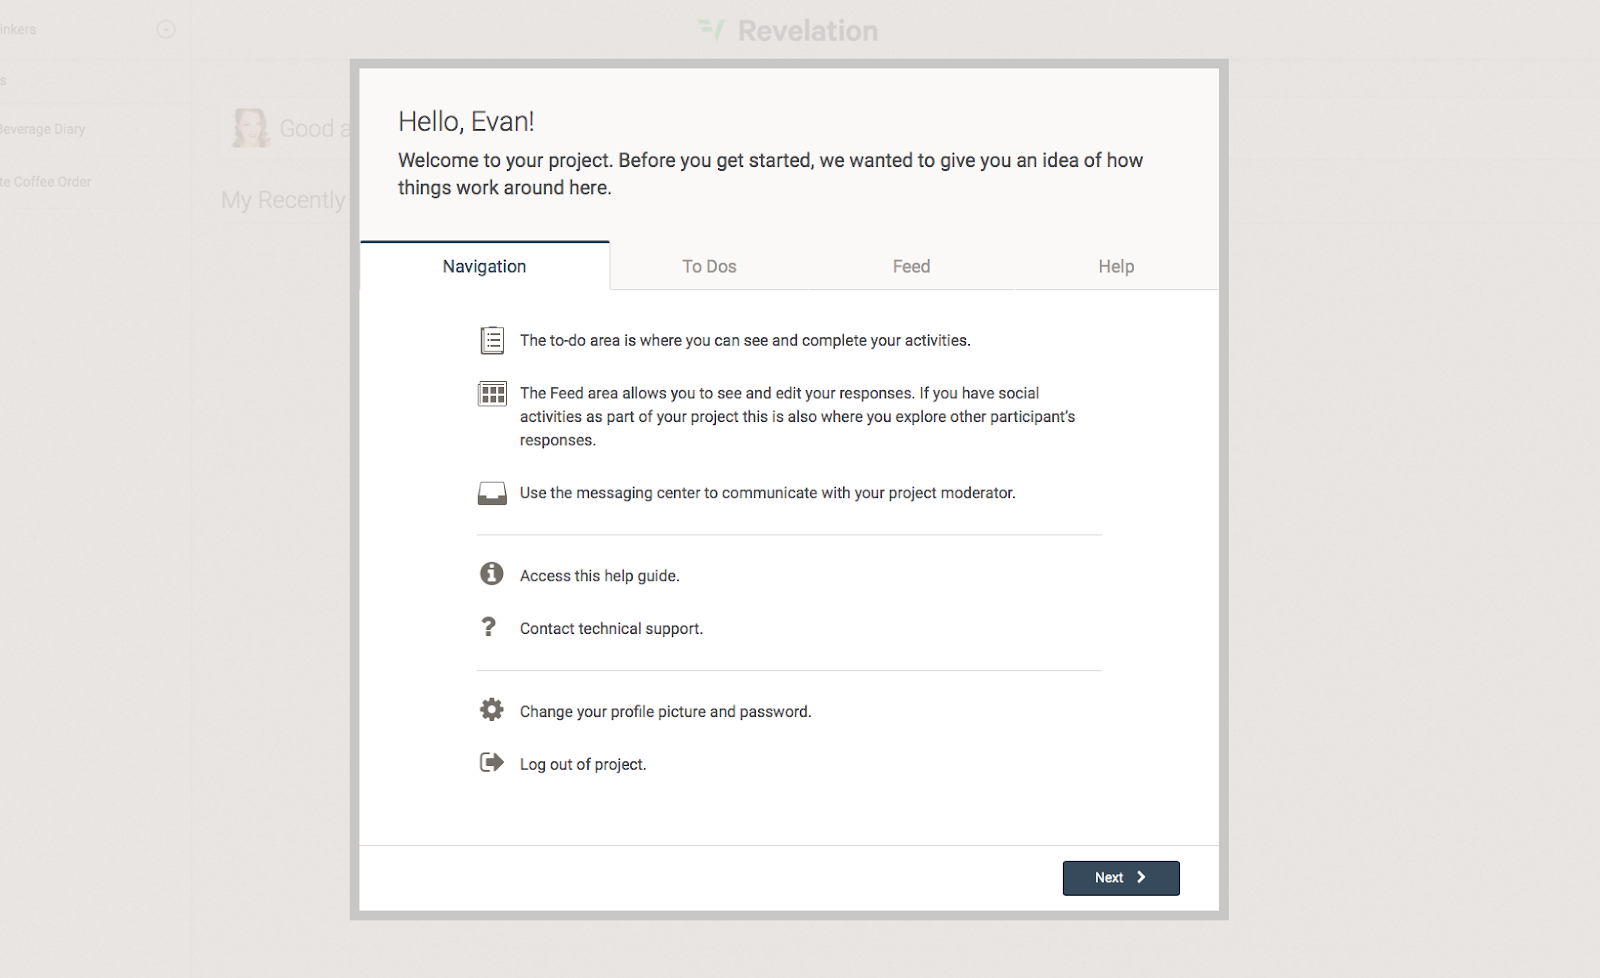Click 'Log out of project.' text
1600x978 pixels.
(583, 764)
